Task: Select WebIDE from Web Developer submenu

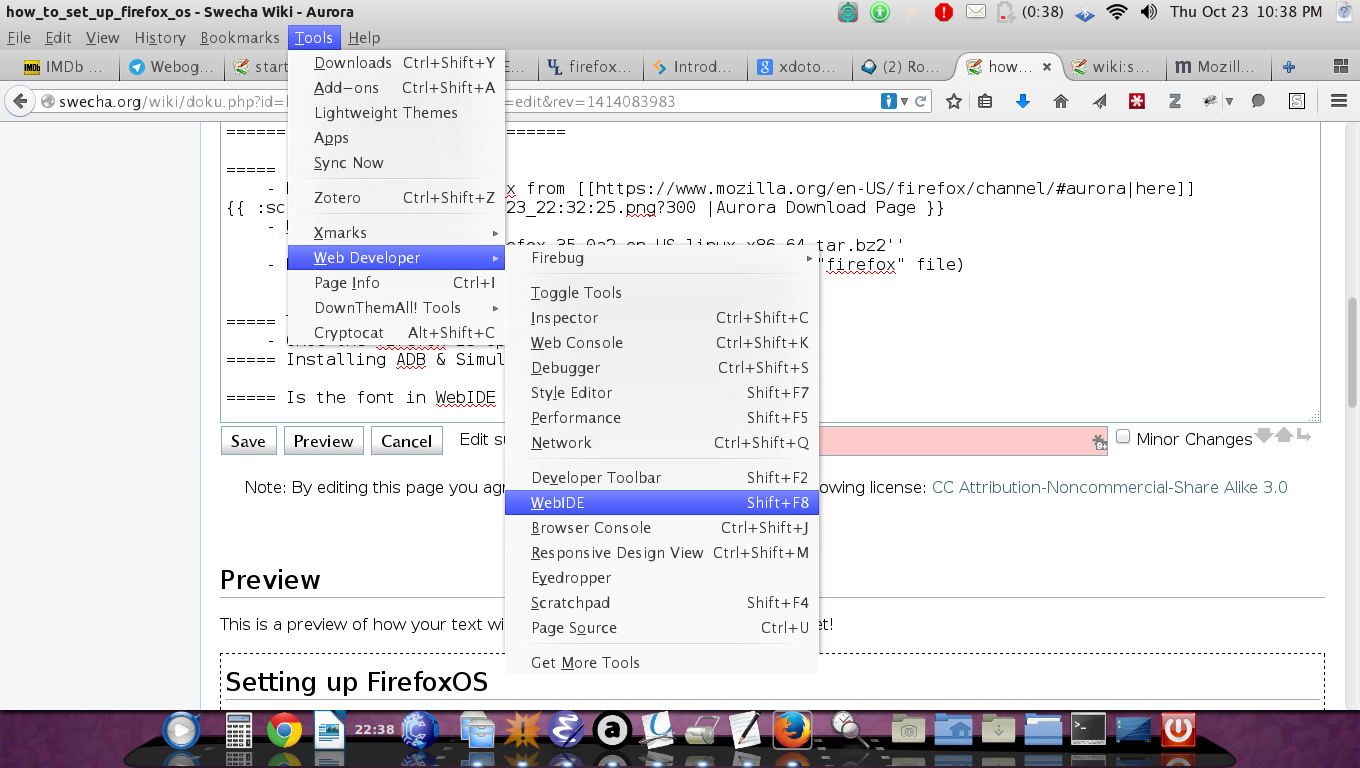Action: pyautogui.click(x=662, y=502)
